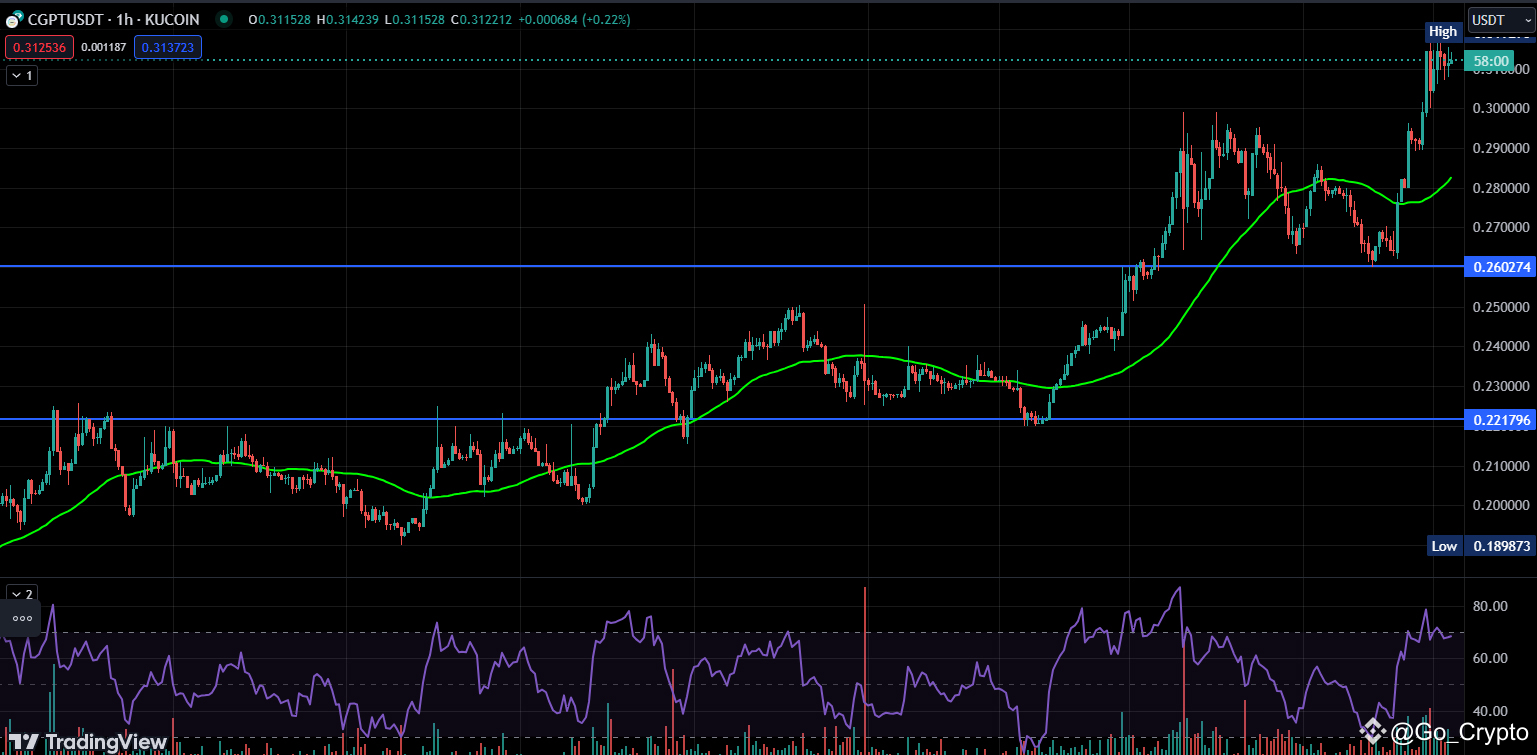The height and width of the screenshot is (755, 1537).
Task: Click the 0.189873 low price value
Action: click(x=1501, y=546)
